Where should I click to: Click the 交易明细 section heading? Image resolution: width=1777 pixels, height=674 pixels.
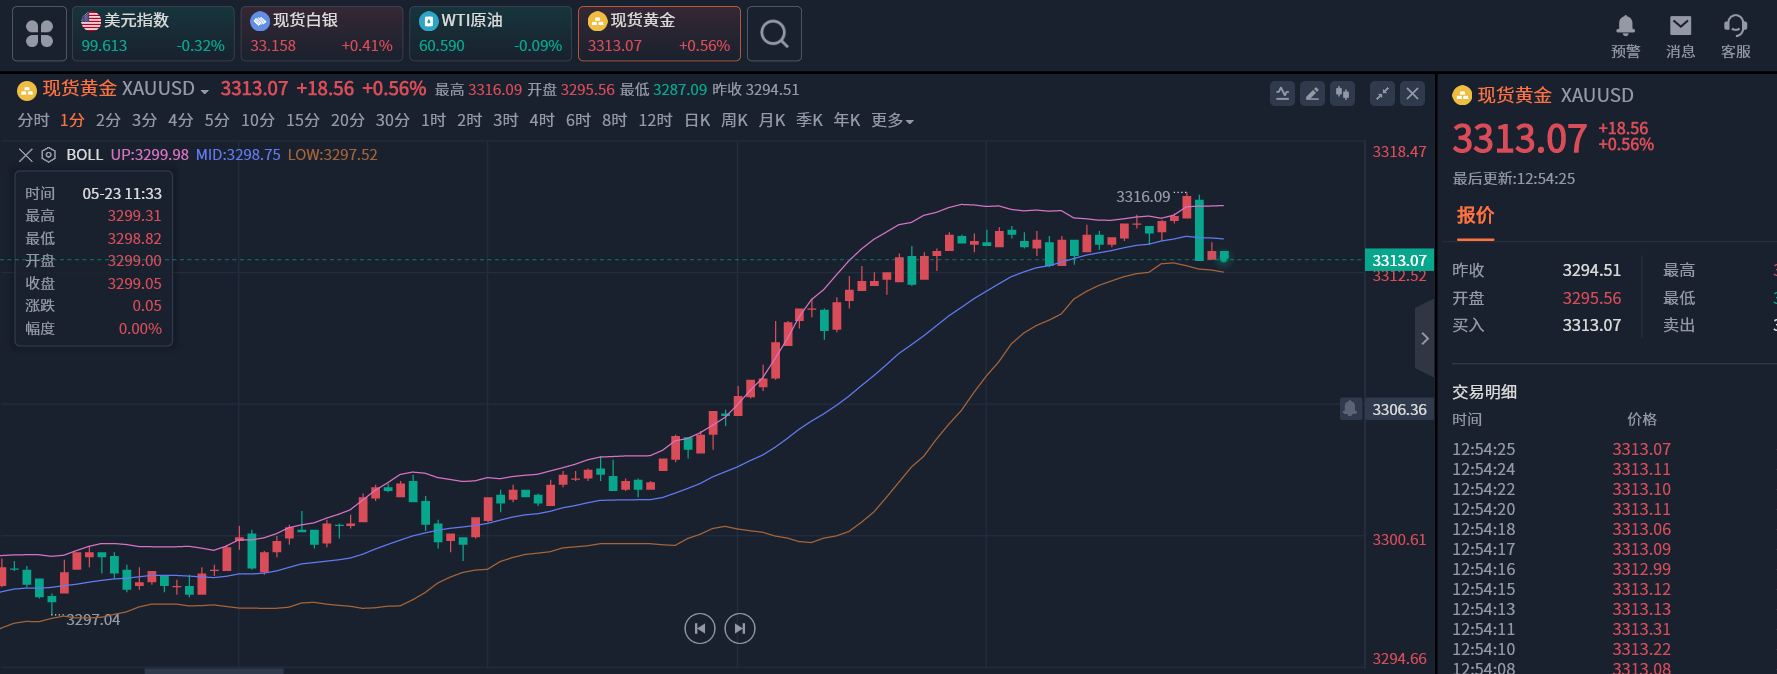coord(1484,392)
